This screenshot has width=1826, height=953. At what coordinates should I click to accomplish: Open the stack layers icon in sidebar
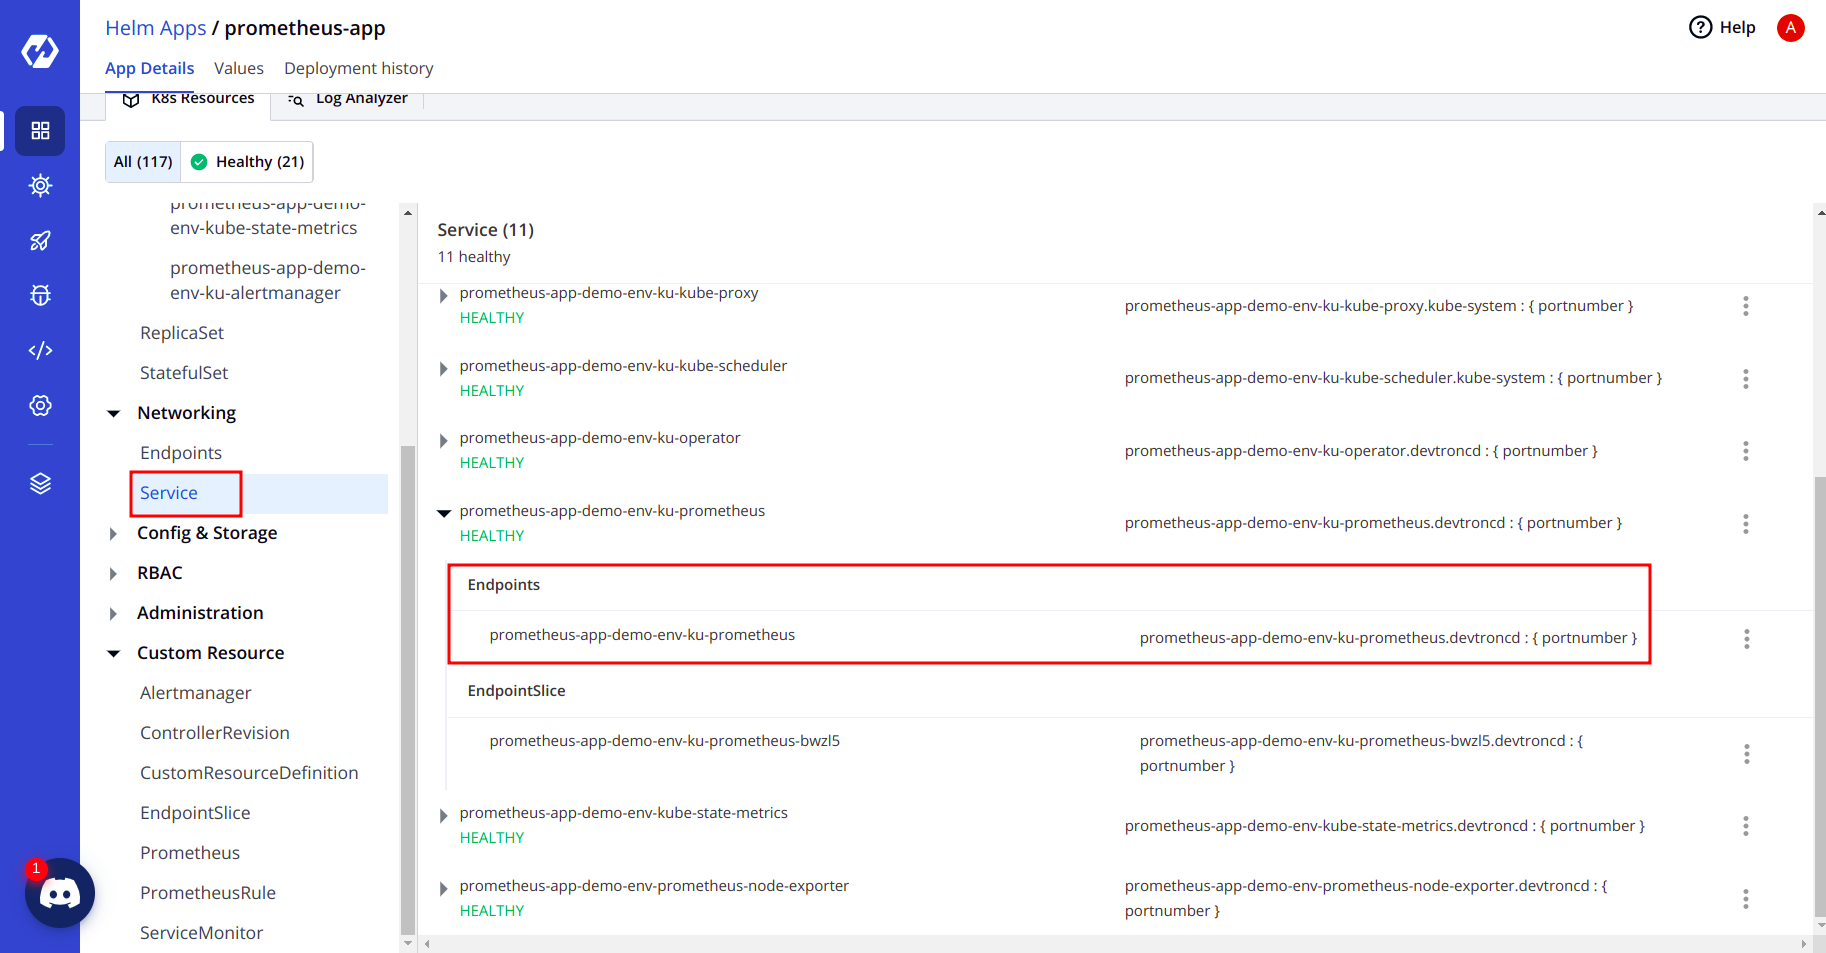pos(40,484)
